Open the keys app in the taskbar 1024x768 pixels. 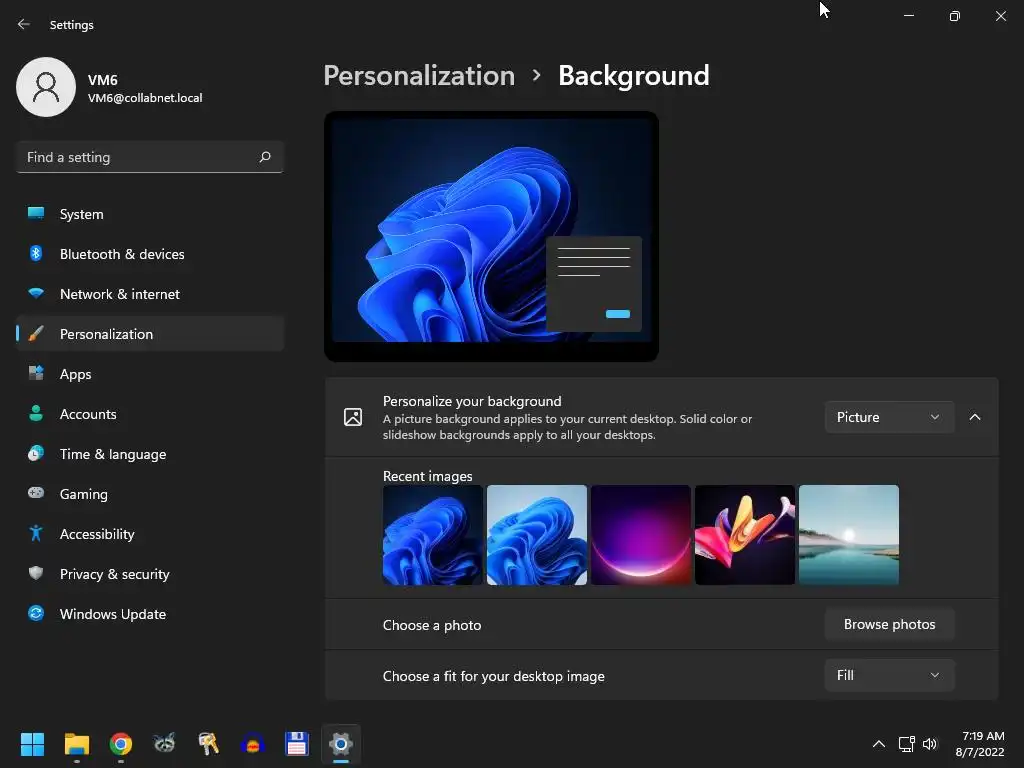(x=208, y=744)
